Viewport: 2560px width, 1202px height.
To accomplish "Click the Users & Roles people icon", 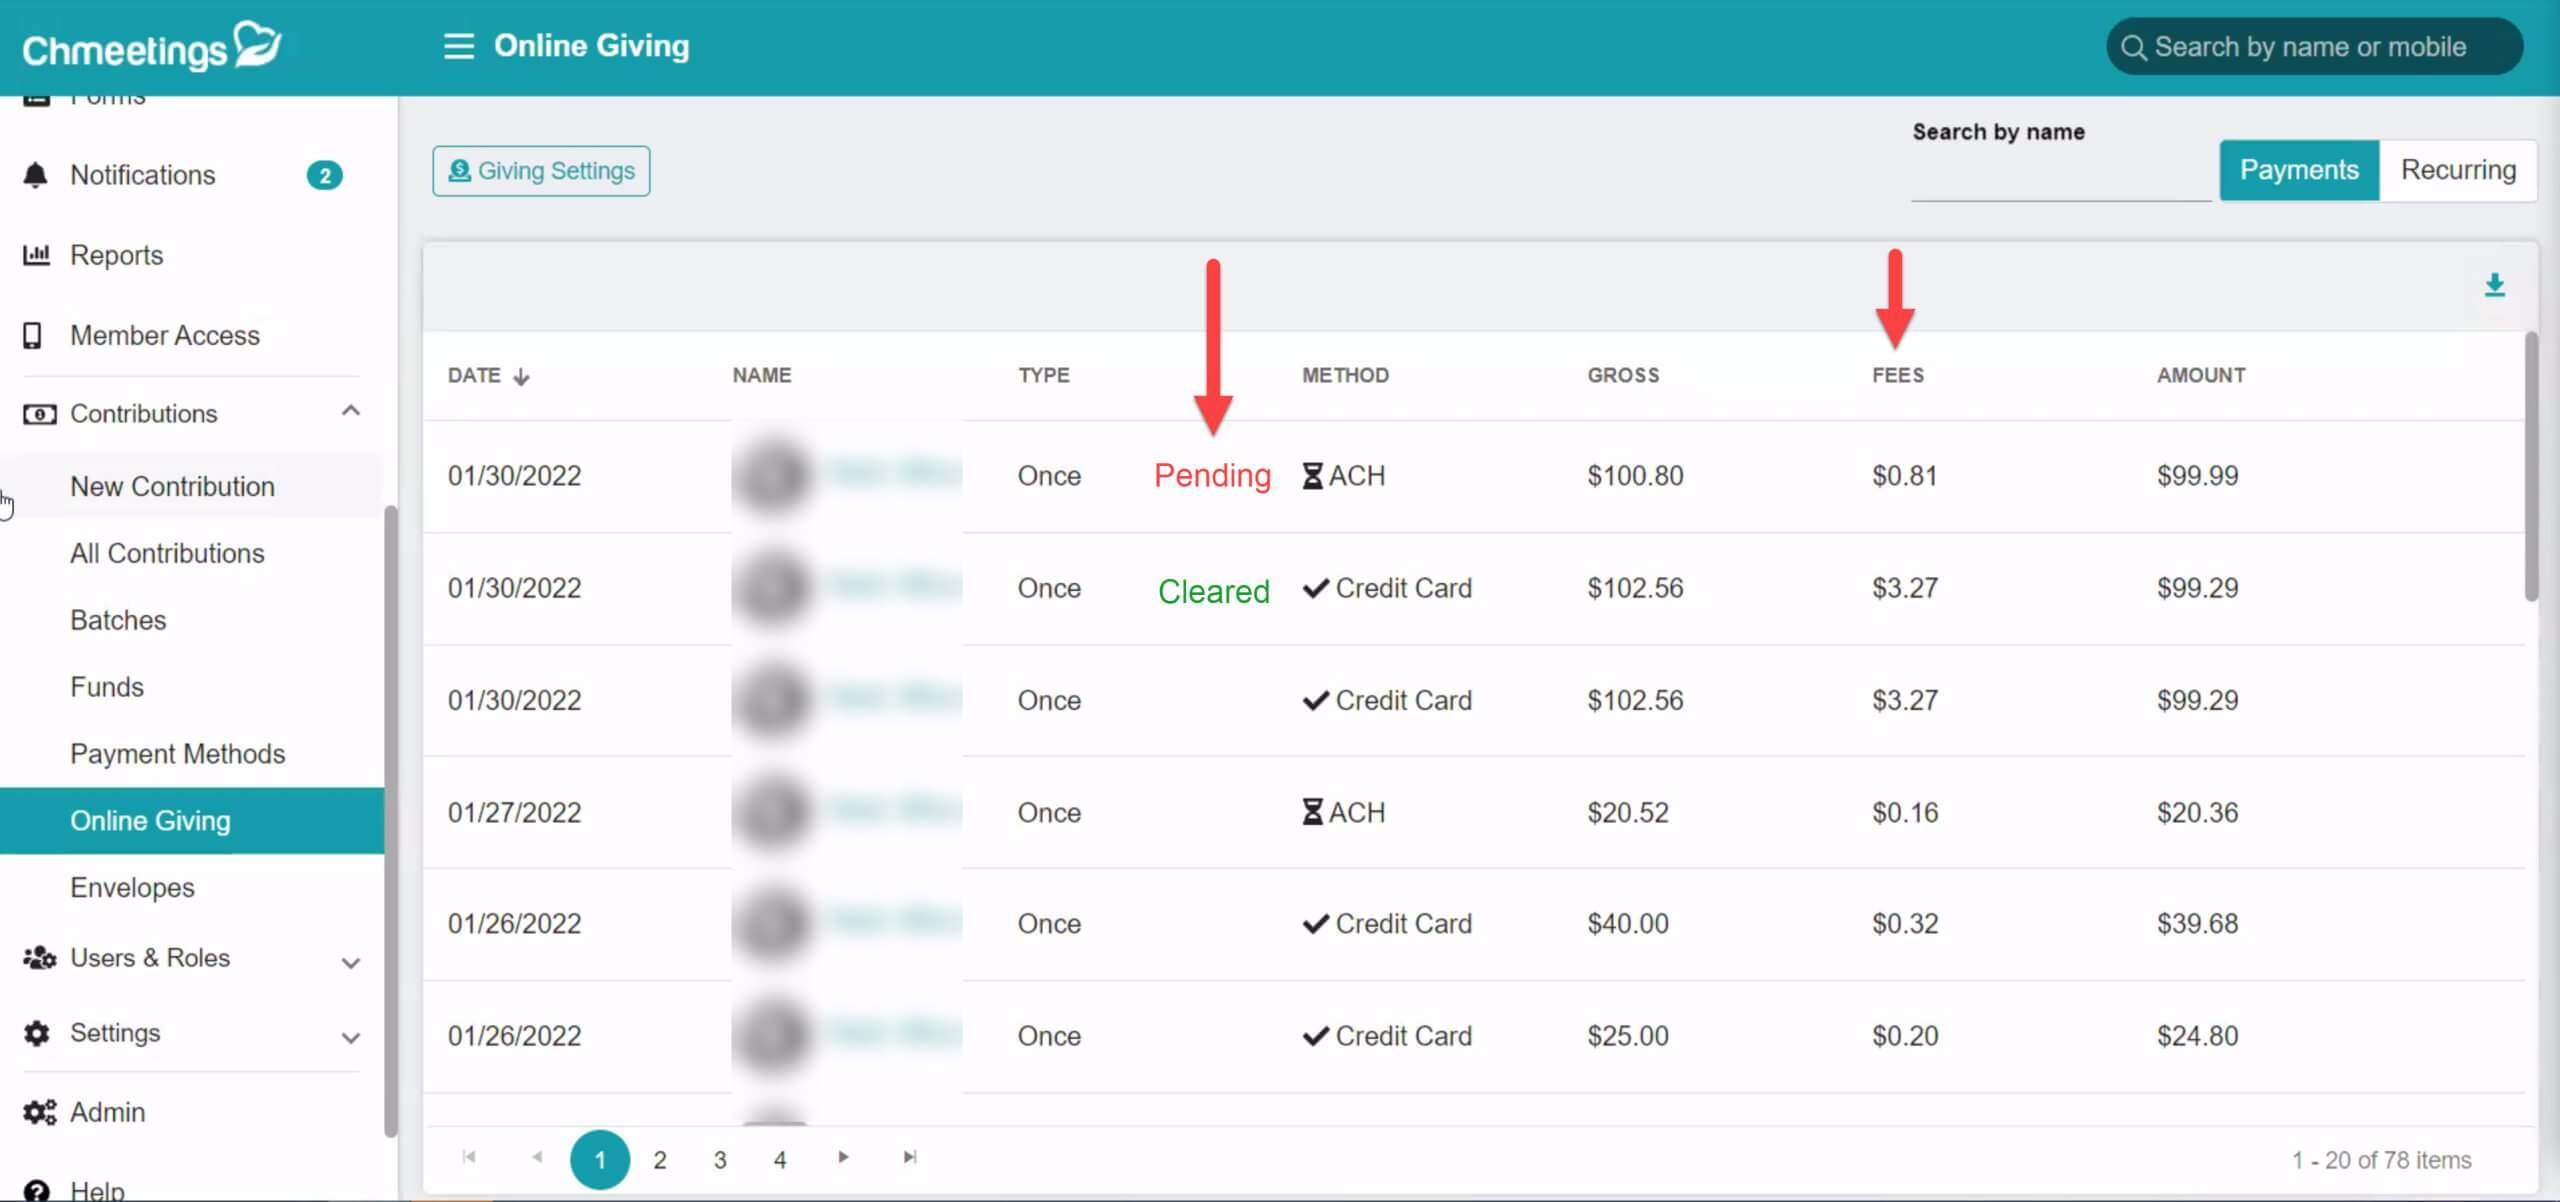I will (39, 958).
